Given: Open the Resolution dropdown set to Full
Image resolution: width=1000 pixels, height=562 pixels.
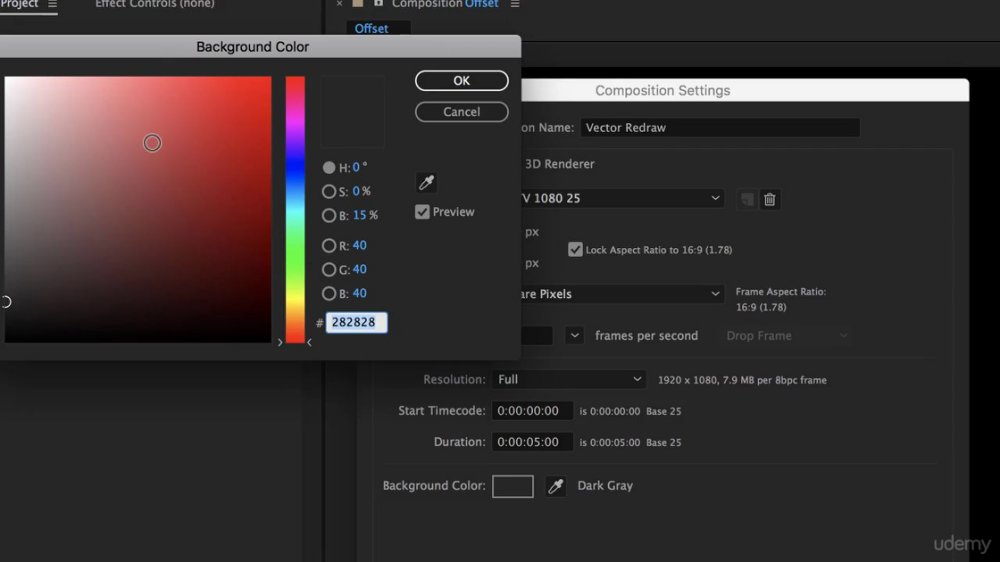Looking at the screenshot, I should click(x=569, y=380).
